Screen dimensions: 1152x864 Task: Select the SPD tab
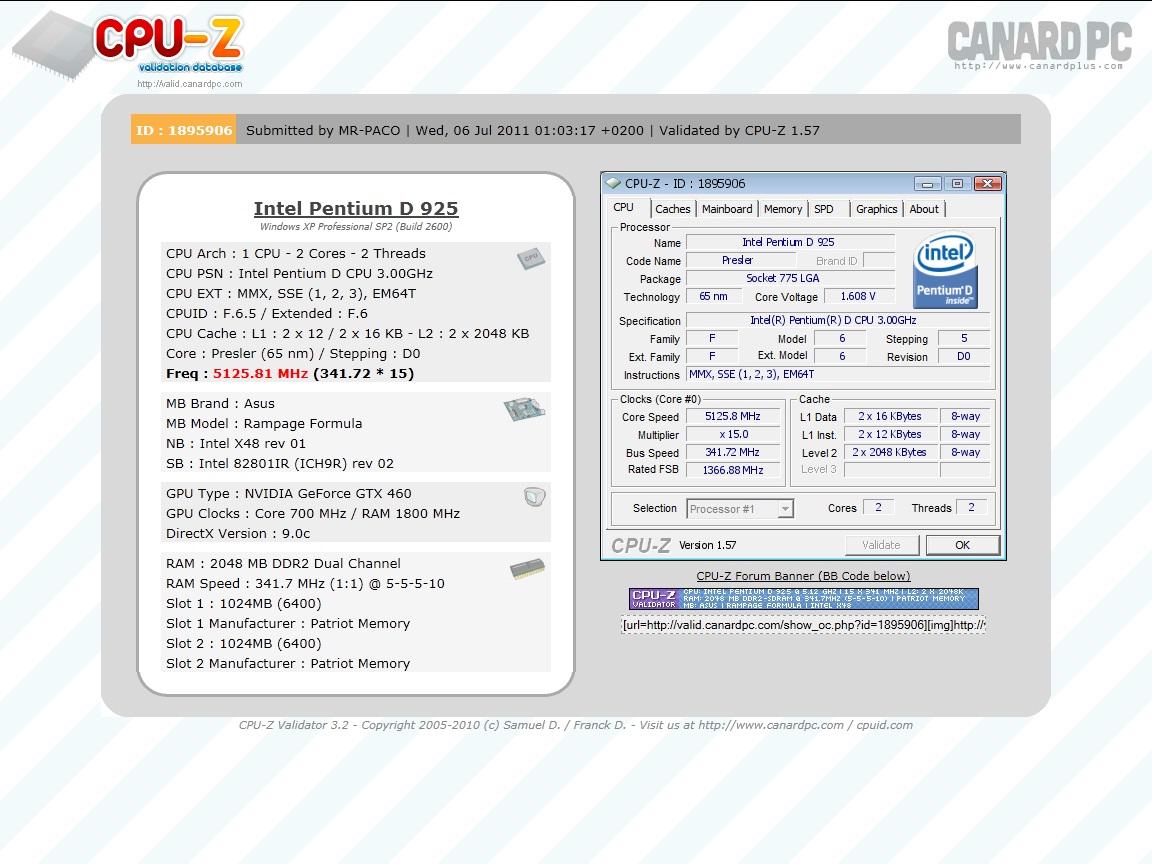coord(824,209)
